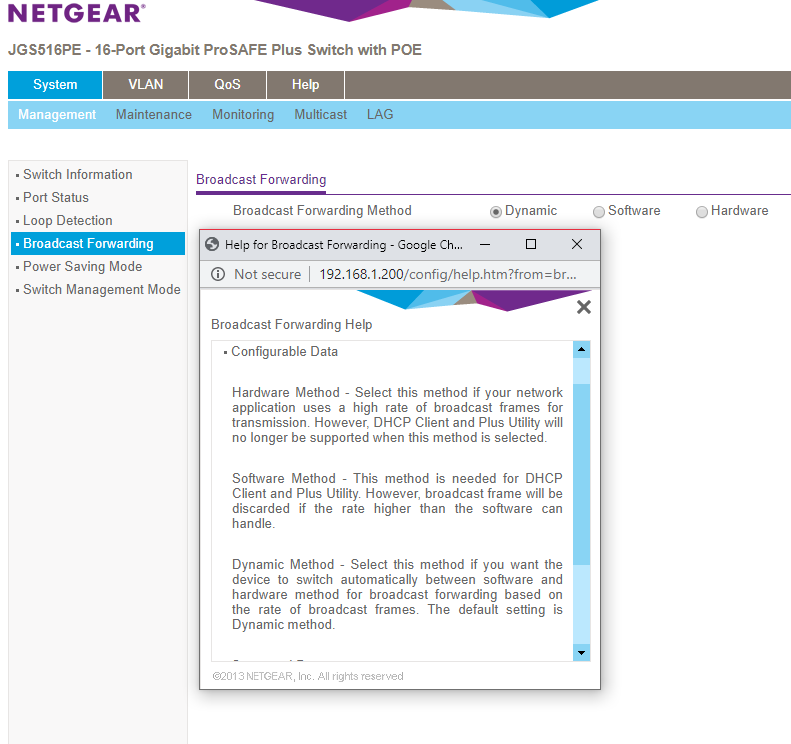Click the JGS516PE product title
Image resolution: width=791 pixels, height=744 pixels.
(x=215, y=50)
